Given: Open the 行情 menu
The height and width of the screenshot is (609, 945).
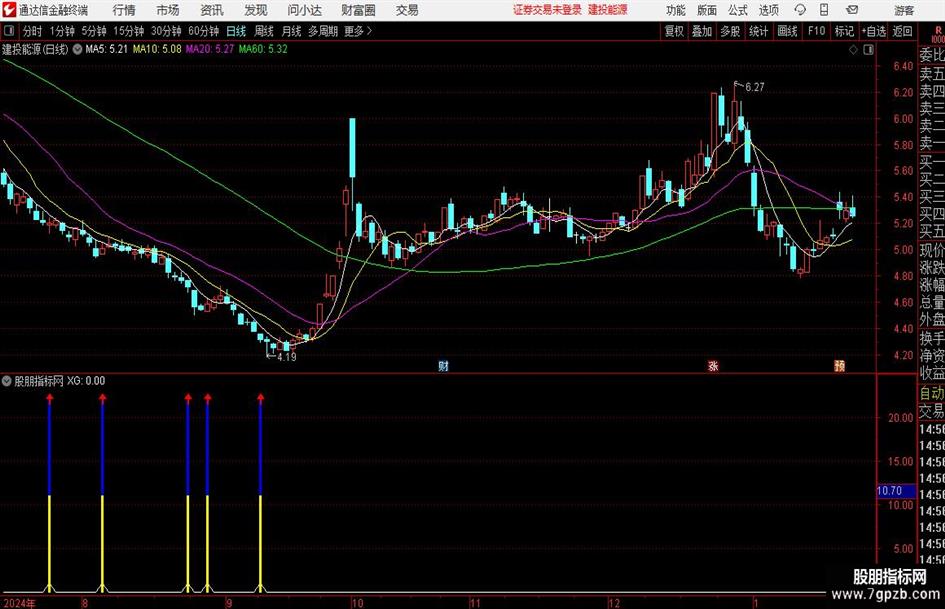Looking at the screenshot, I should [x=124, y=10].
